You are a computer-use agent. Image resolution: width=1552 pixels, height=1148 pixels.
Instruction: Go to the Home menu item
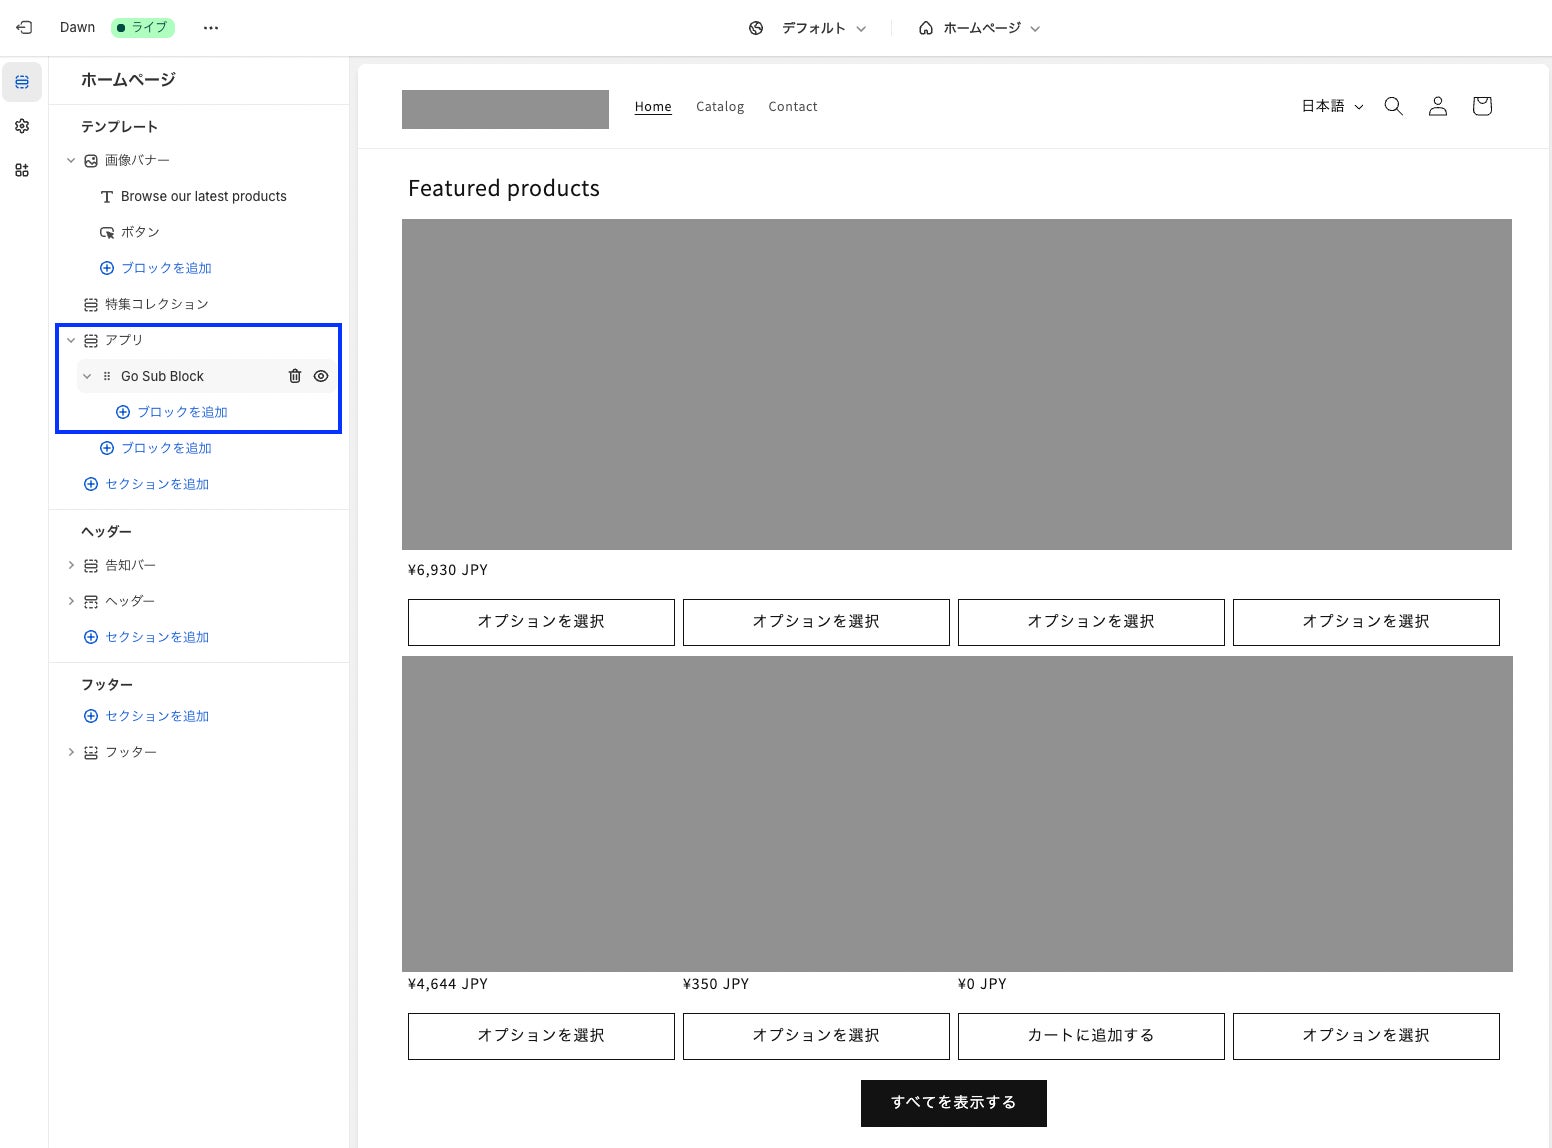click(x=653, y=106)
